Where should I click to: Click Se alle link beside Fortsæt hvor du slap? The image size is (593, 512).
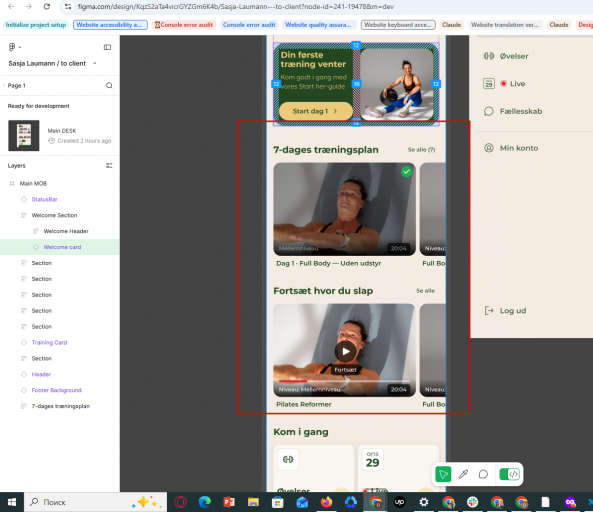[425, 291]
